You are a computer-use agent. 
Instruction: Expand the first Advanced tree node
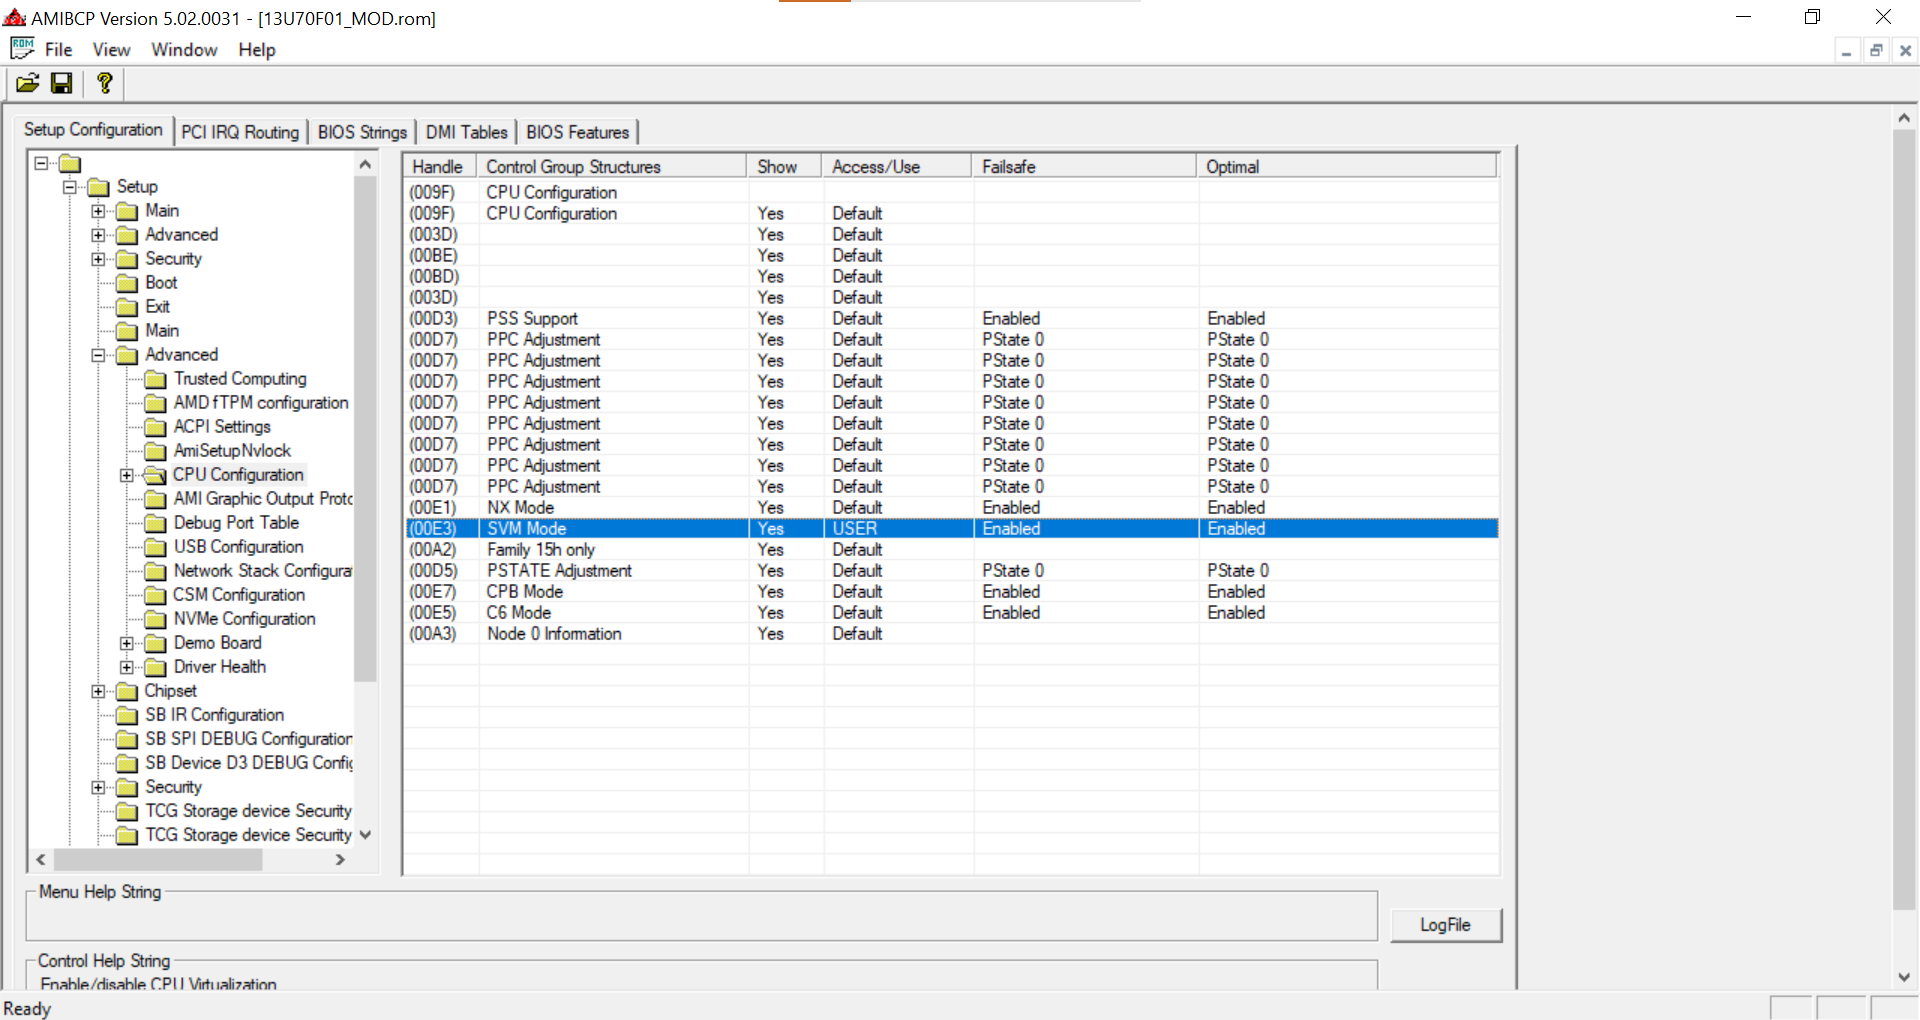(x=98, y=235)
